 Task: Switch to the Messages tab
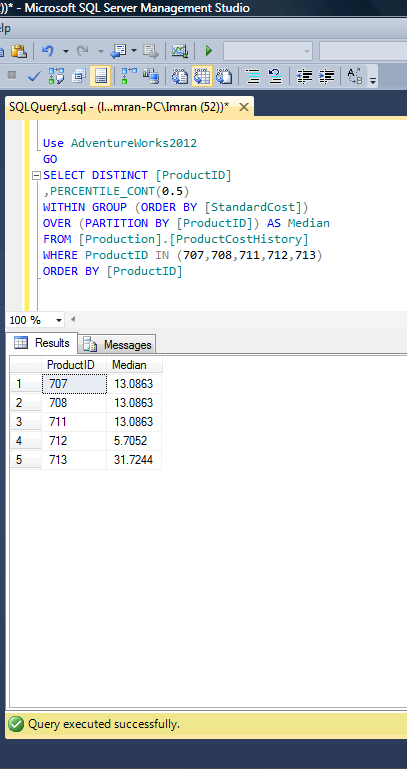[117, 344]
